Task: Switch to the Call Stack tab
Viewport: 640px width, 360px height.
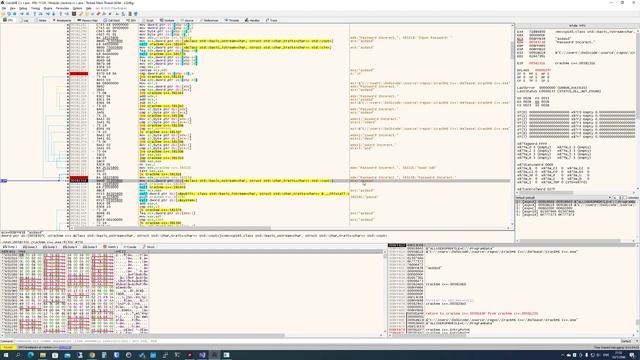Action: (x=112, y=20)
